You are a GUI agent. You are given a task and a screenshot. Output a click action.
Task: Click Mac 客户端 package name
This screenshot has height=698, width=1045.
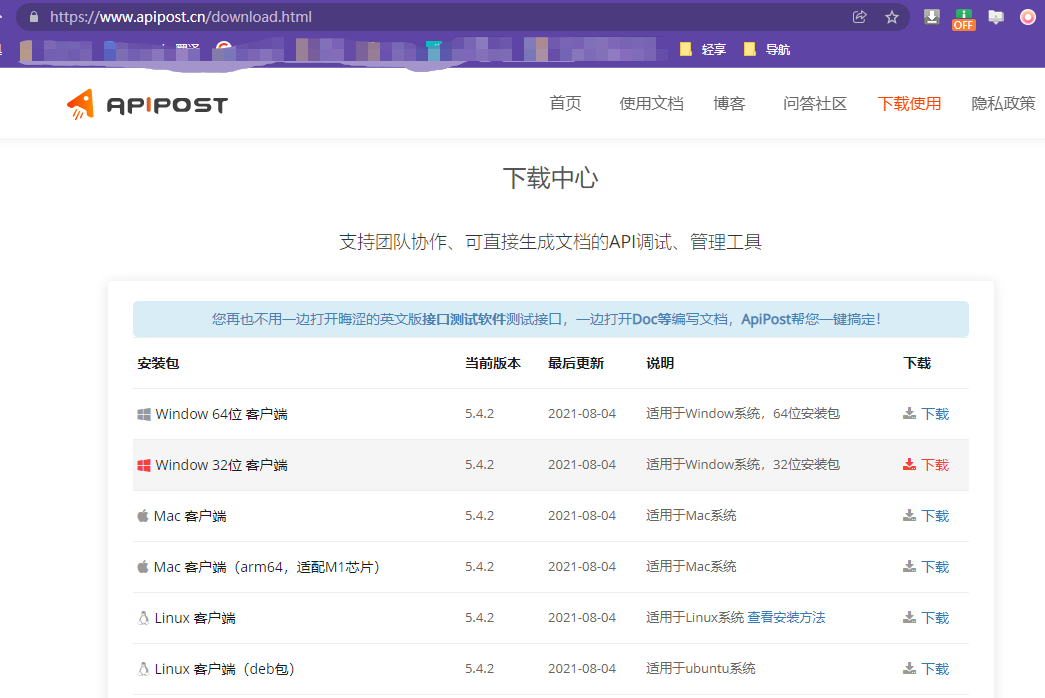[190, 516]
